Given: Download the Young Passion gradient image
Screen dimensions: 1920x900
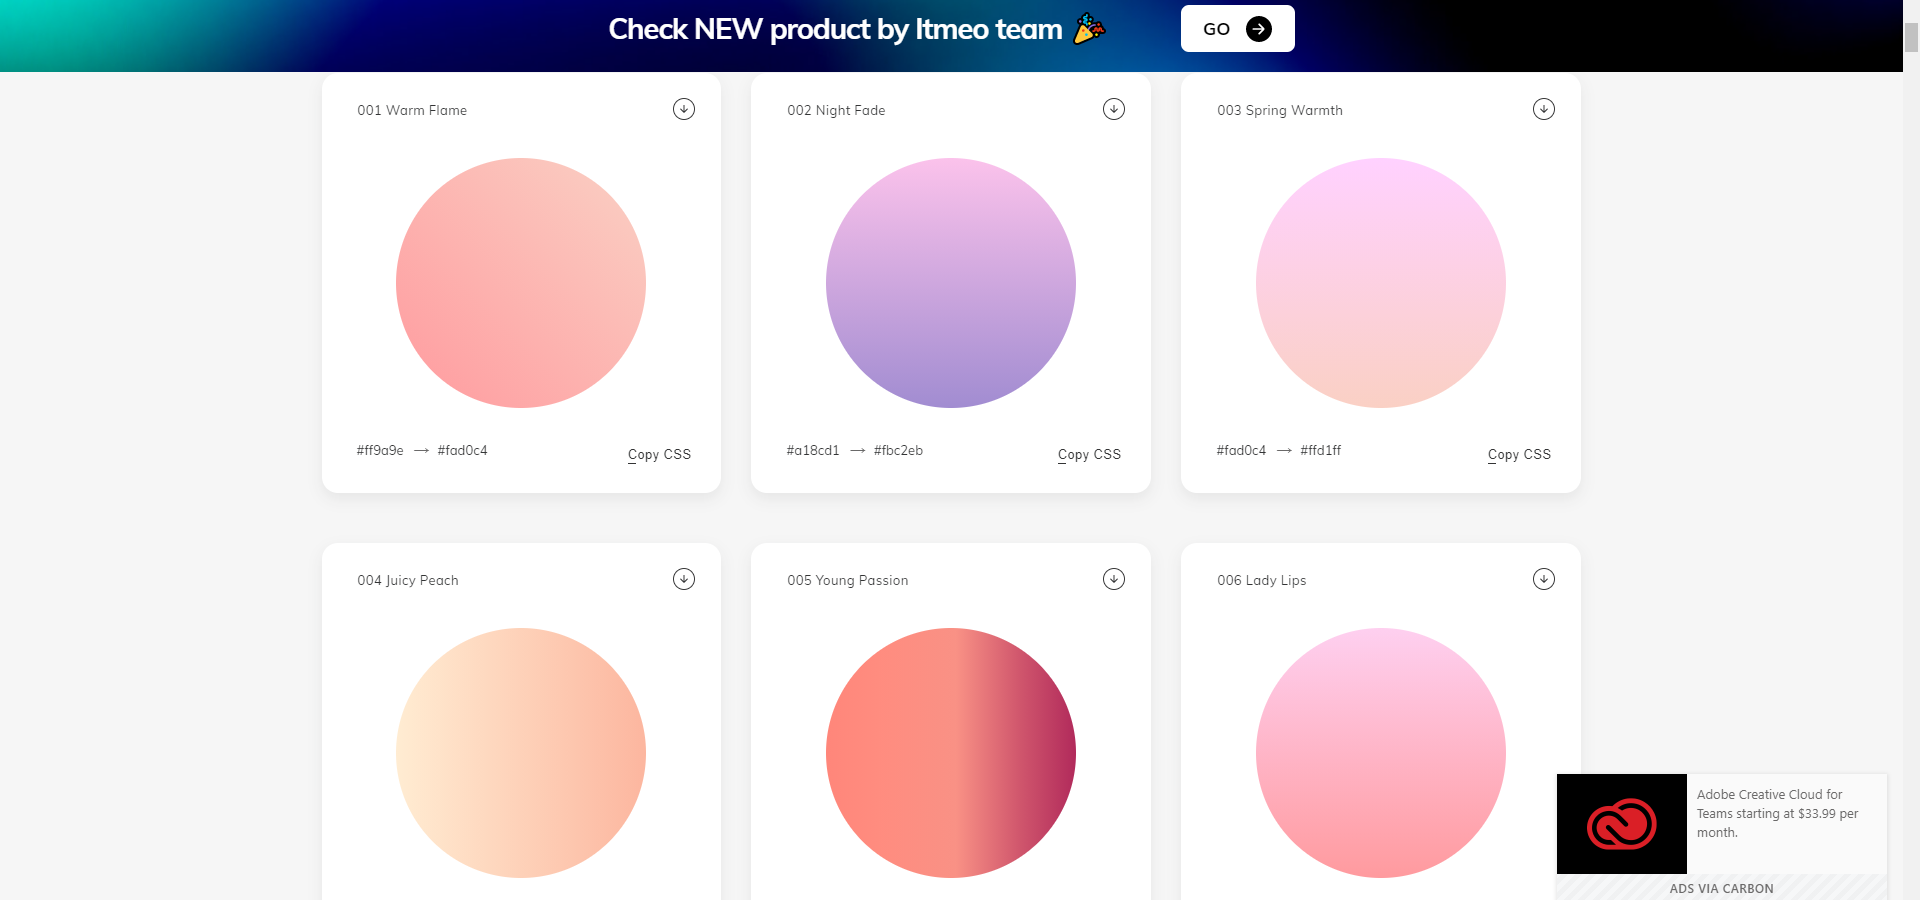Looking at the screenshot, I should click(x=1114, y=579).
